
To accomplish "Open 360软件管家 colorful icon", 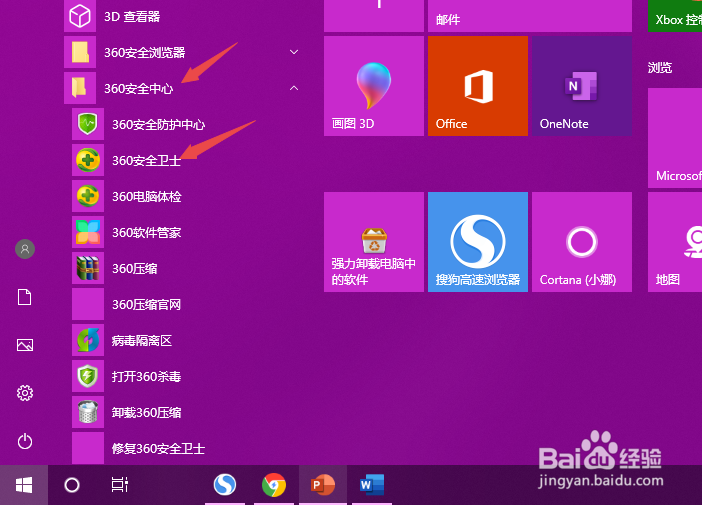I will coord(88,232).
